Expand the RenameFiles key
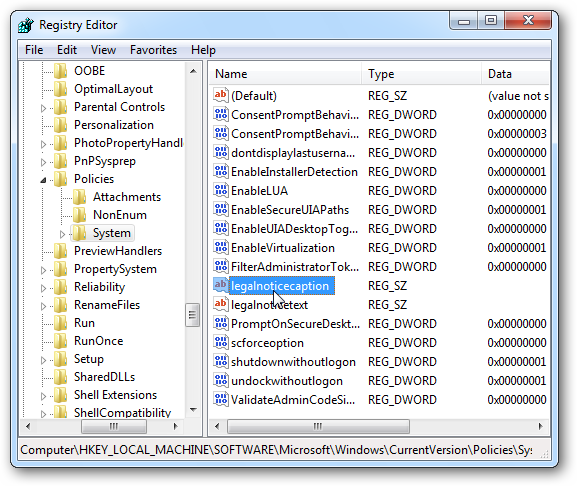This screenshot has width=577, height=486. coord(43,306)
